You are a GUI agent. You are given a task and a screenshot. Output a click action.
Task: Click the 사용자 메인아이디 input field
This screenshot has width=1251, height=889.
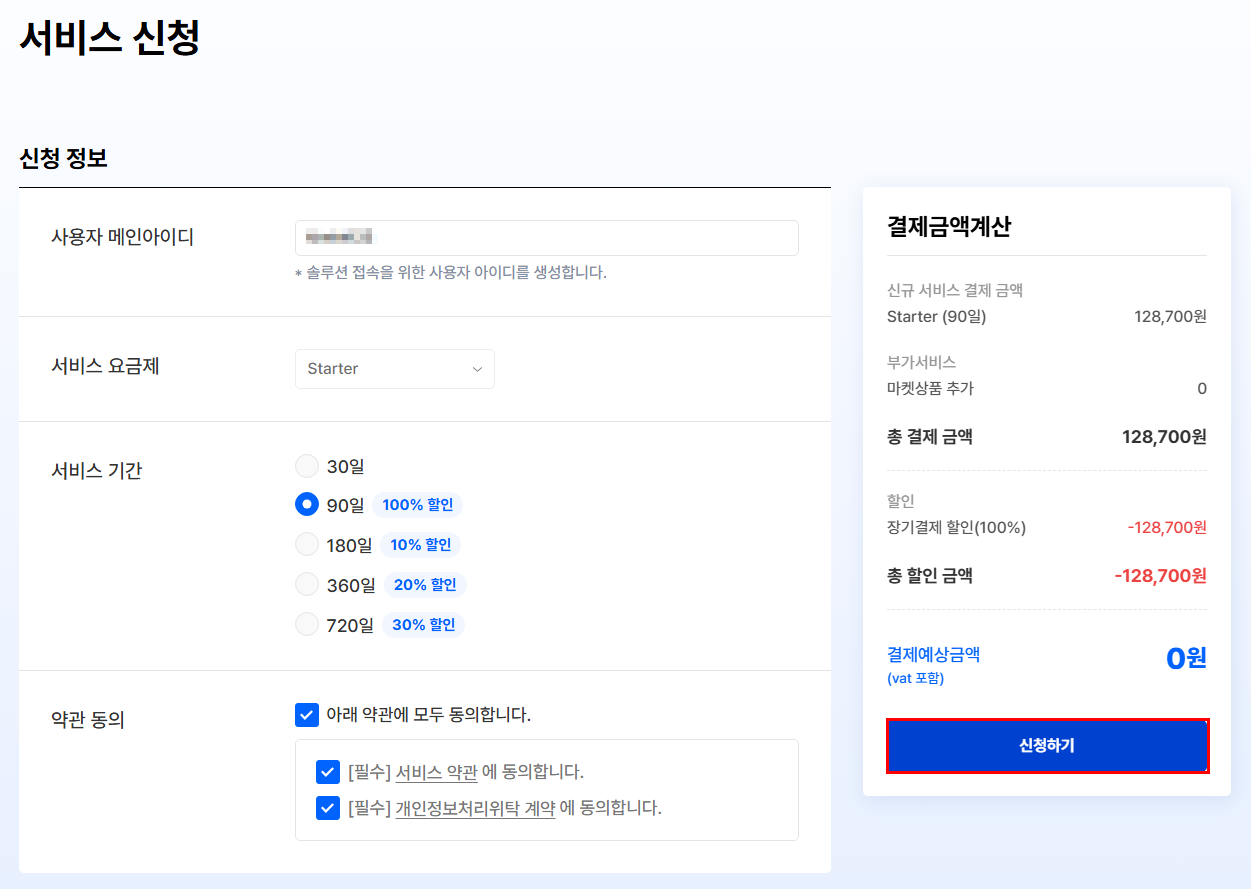[x=546, y=238]
